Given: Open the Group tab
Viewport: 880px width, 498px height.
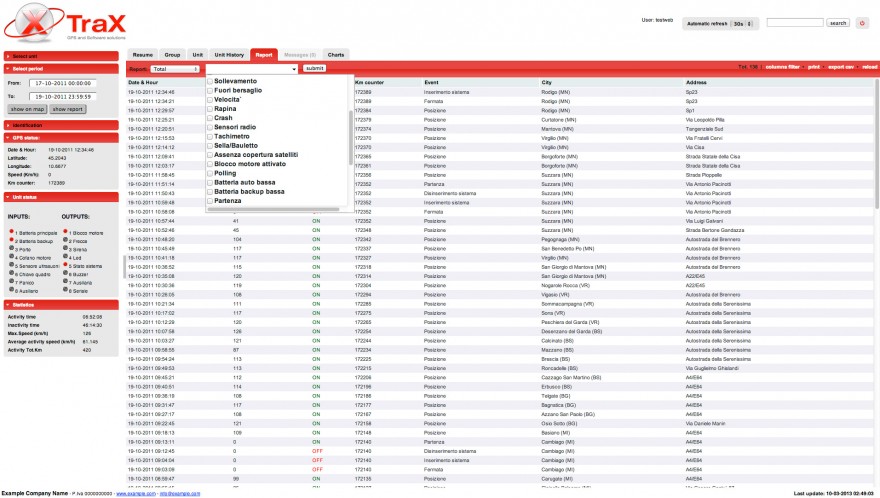Looking at the screenshot, I should pyautogui.click(x=172, y=55).
